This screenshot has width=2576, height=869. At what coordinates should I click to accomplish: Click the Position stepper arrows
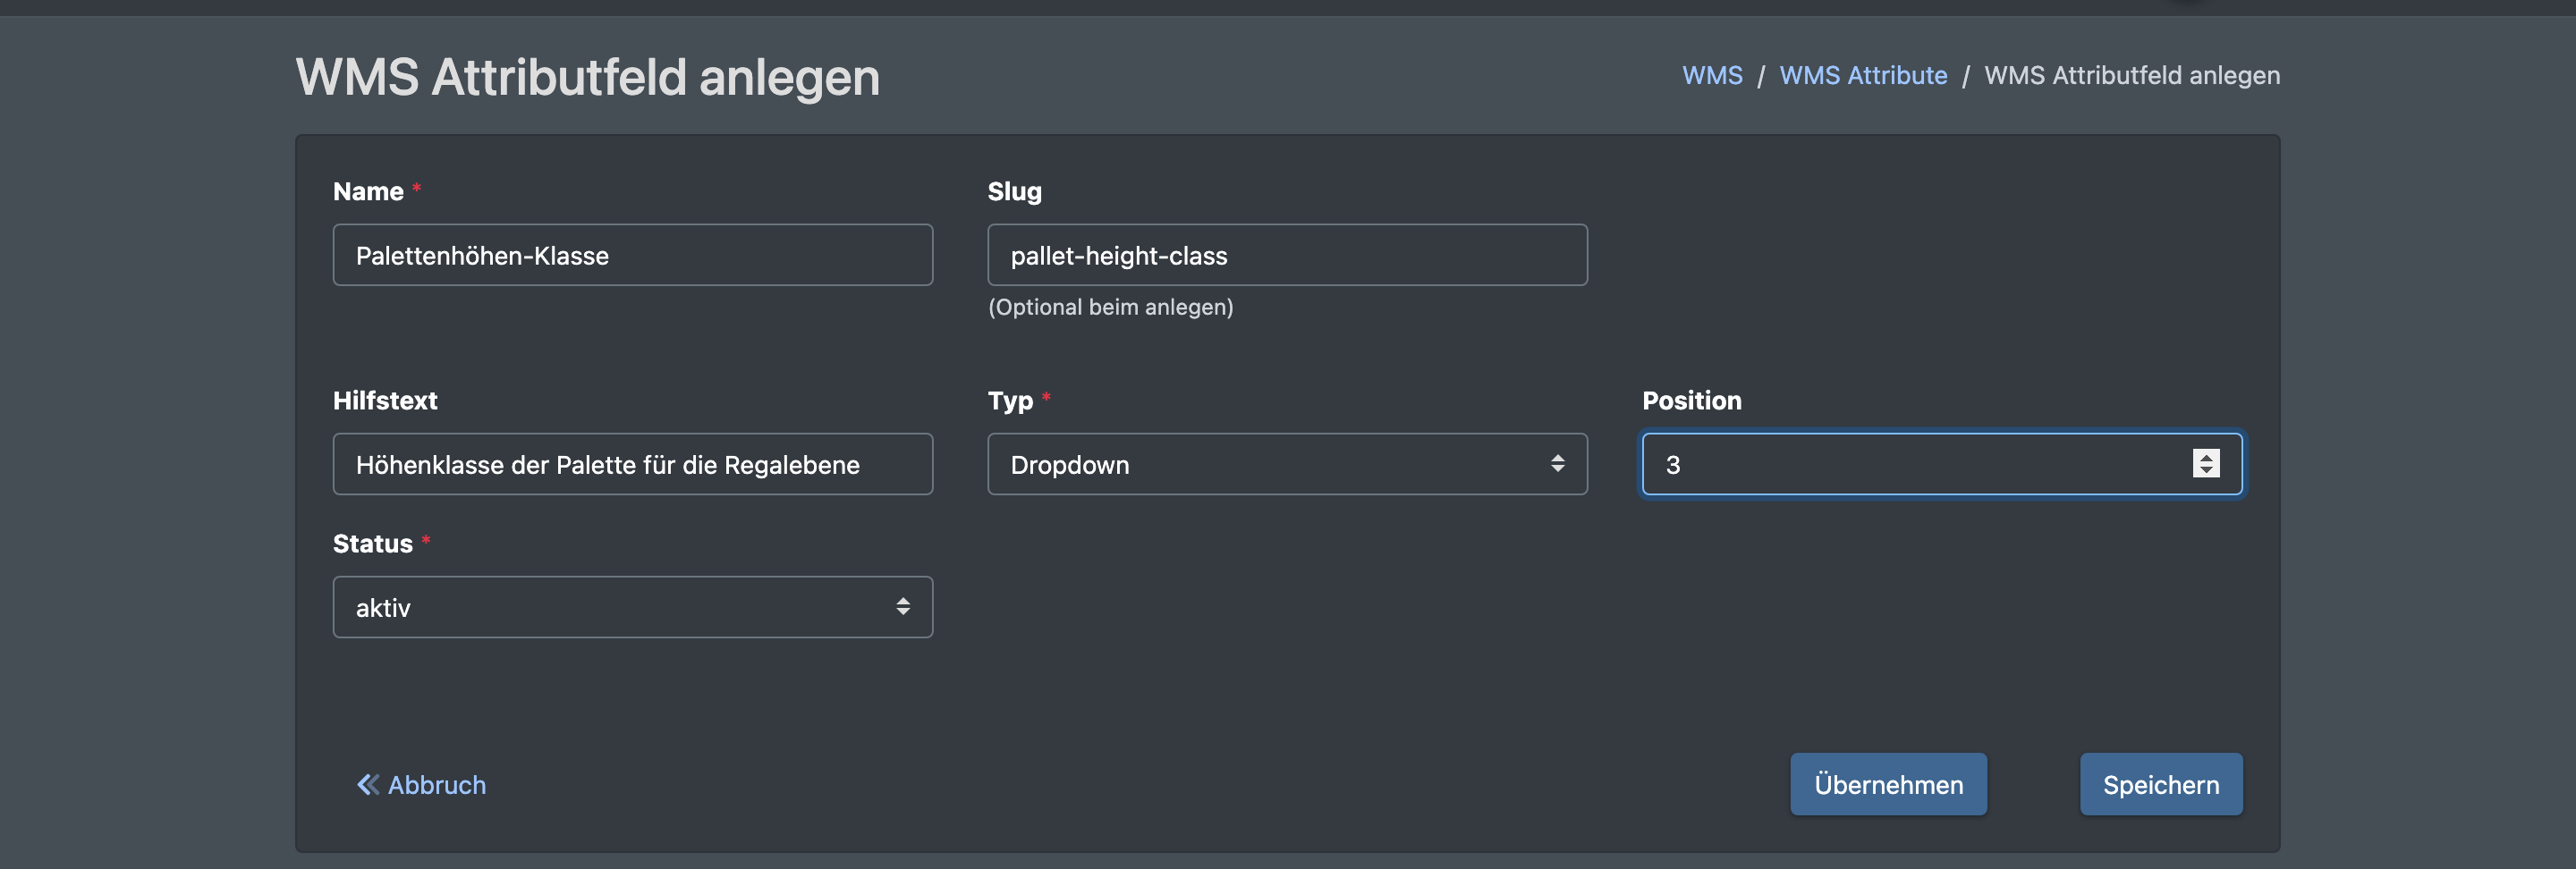[x=2206, y=464]
